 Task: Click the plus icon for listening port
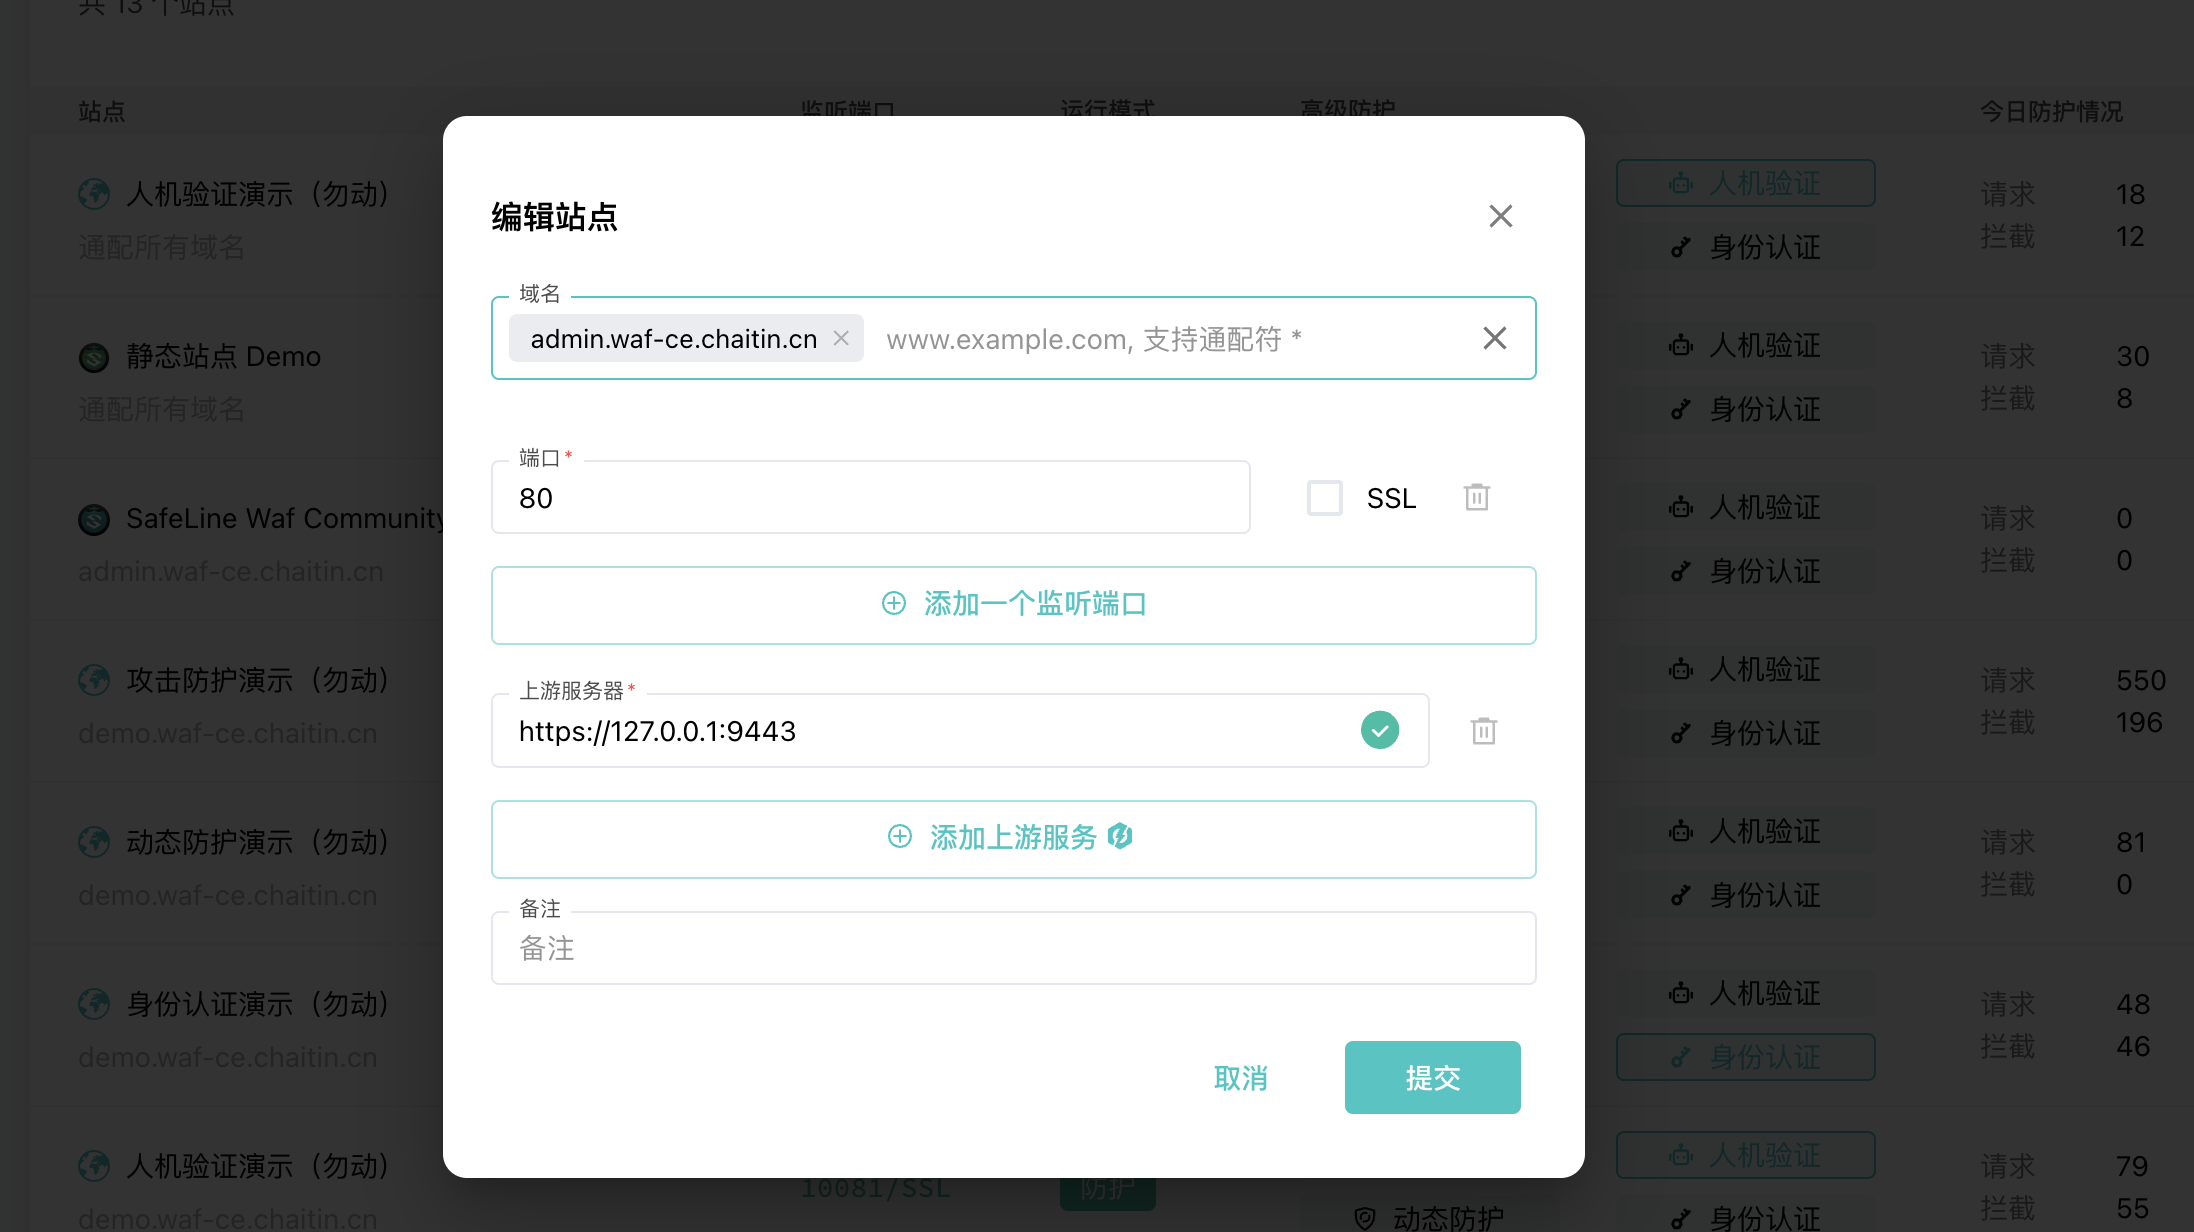pyautogui.click(x=893, y=603)
